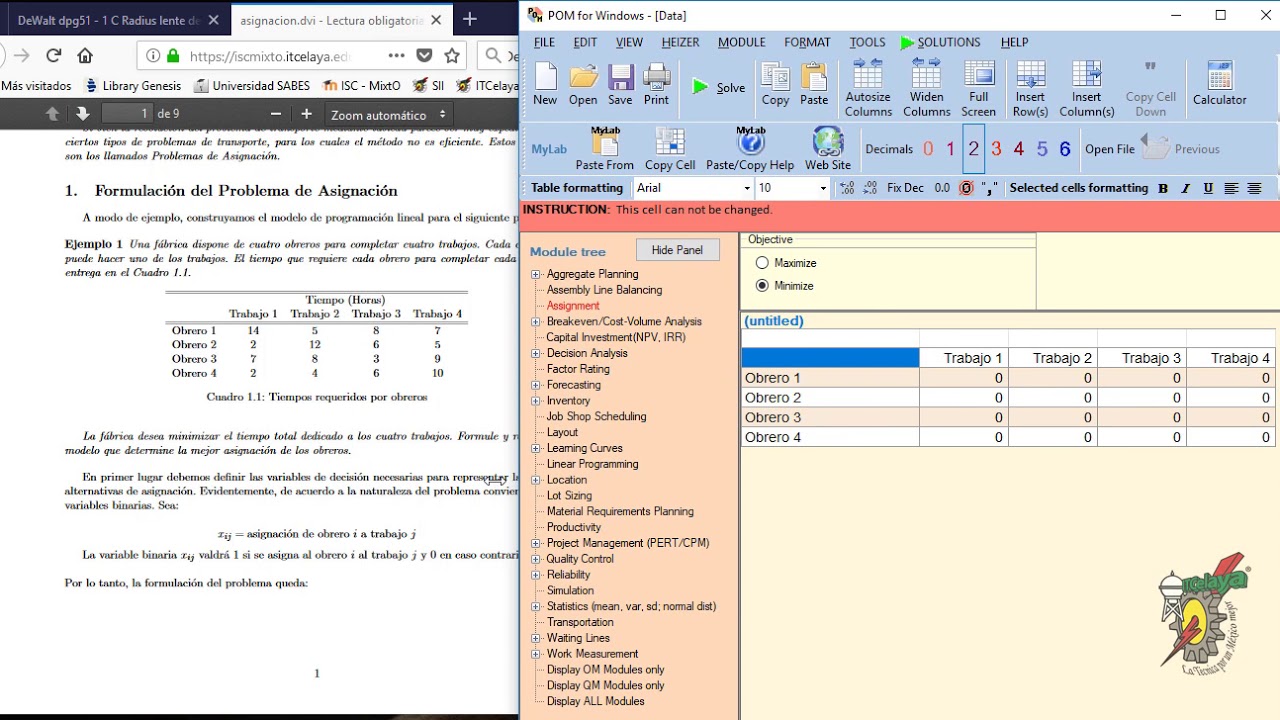Bookmark this page with the star icon
The height and width of the screenshot is (720, 1280).
pyautogui.click(x=452, y=56)
